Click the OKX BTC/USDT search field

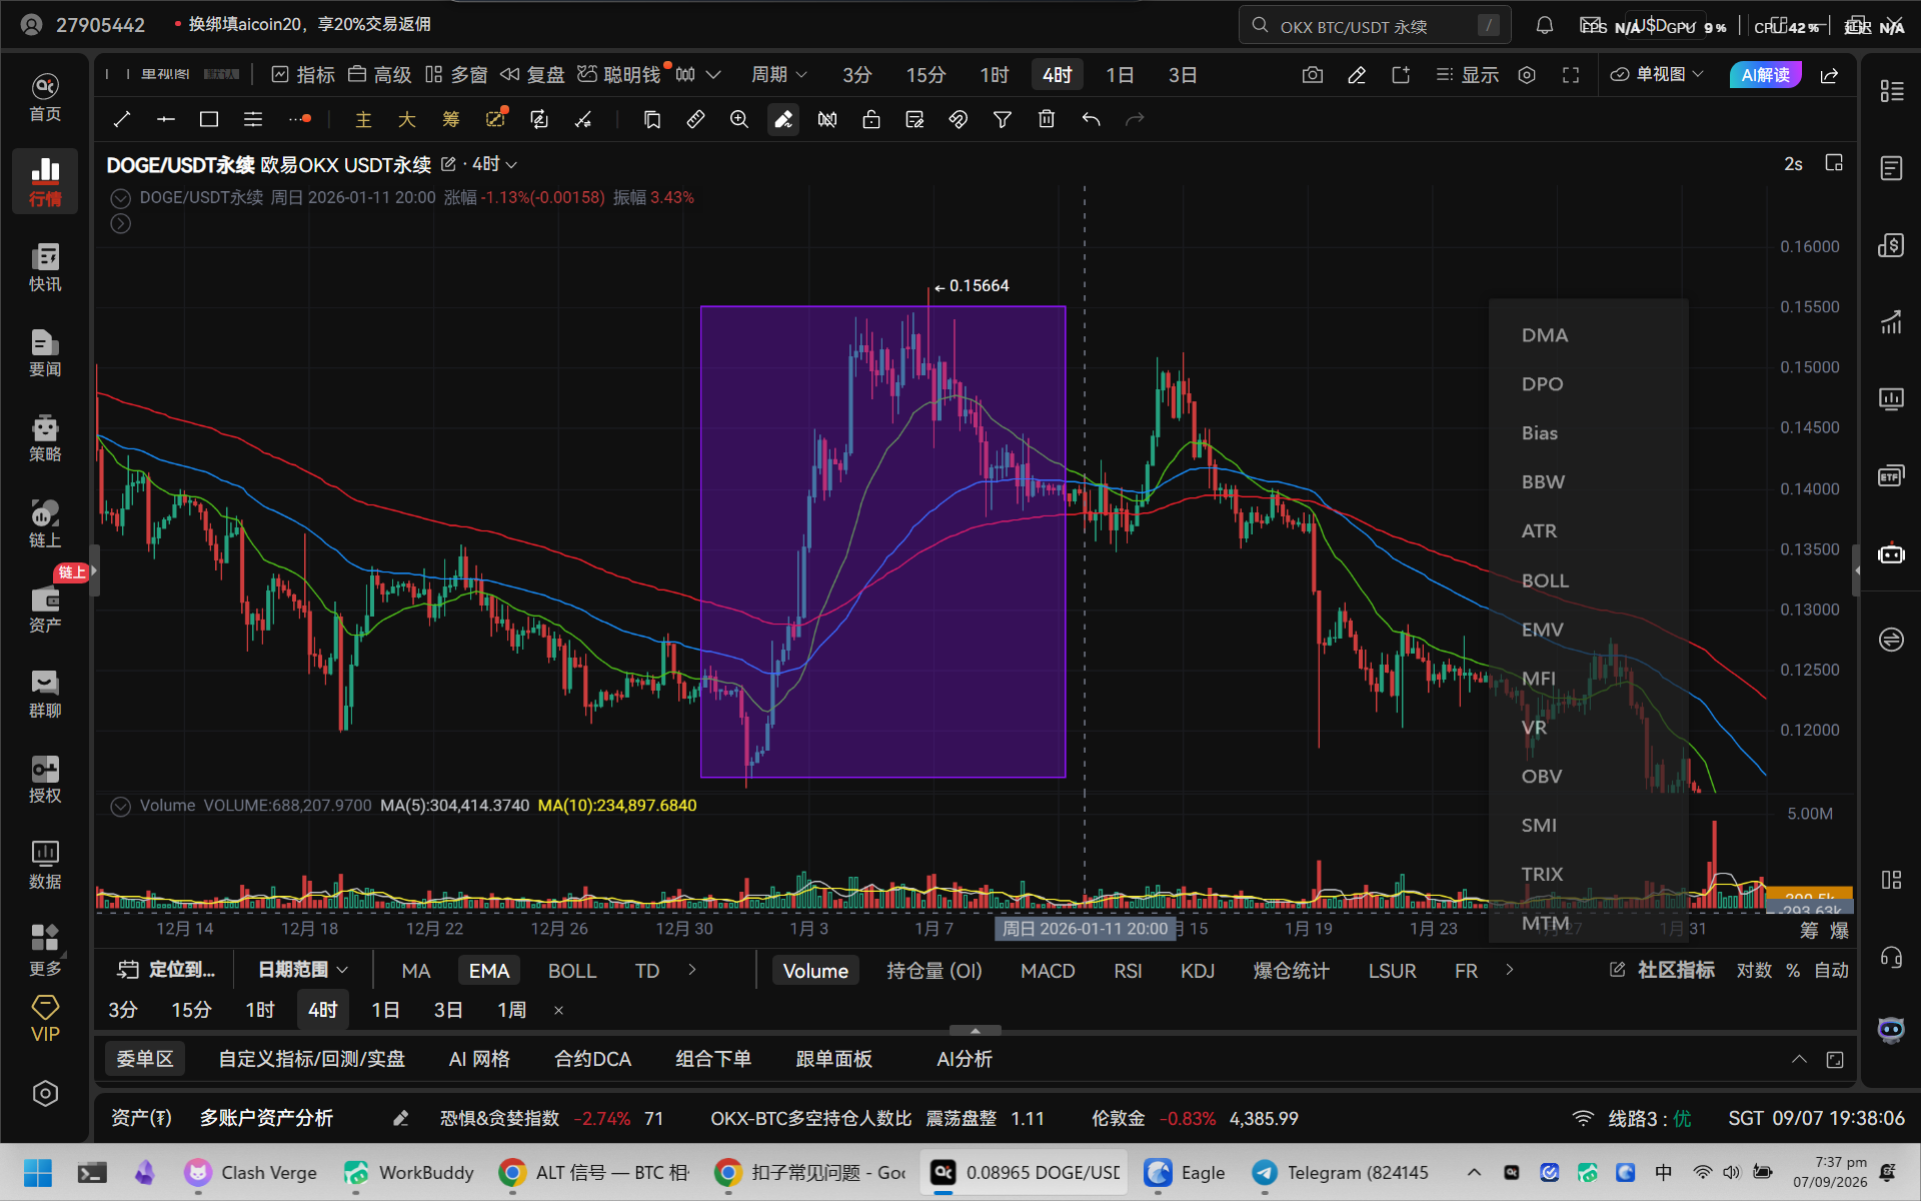coord(1375,26)
